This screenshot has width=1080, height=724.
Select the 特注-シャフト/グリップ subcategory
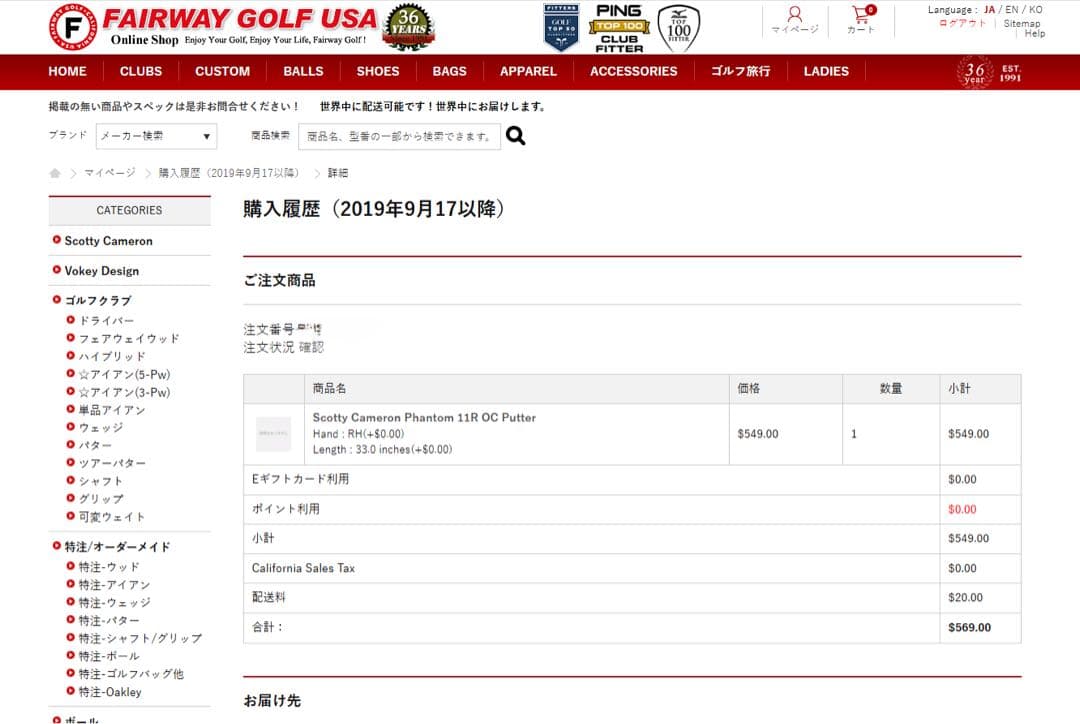pos(141,639)
